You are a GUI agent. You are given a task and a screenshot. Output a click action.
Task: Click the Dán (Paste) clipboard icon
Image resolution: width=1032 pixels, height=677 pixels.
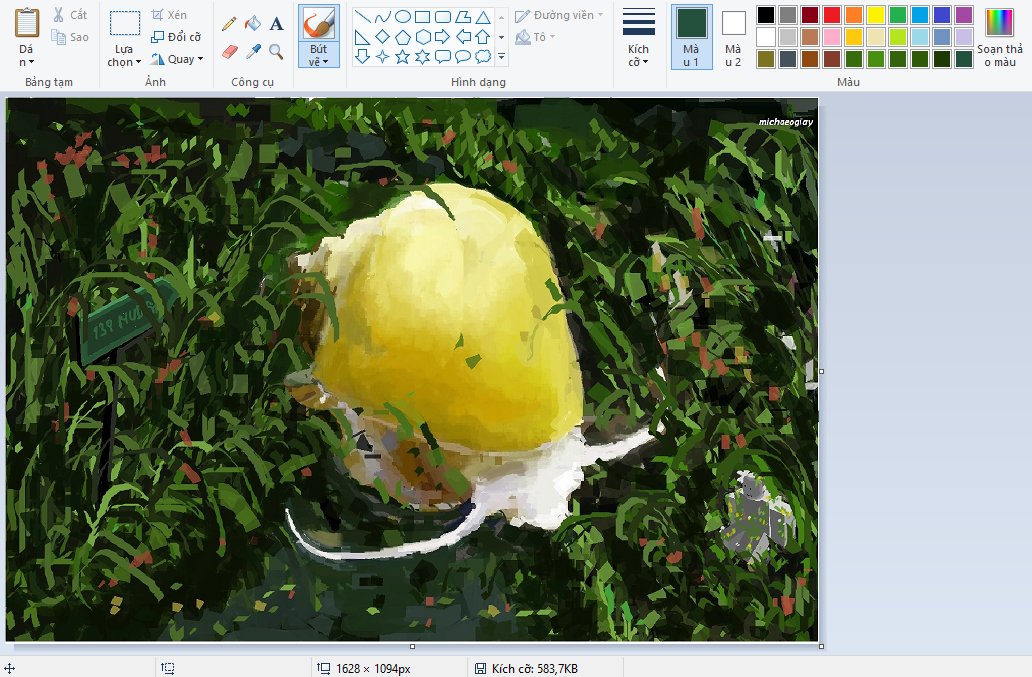pos(27,22)
